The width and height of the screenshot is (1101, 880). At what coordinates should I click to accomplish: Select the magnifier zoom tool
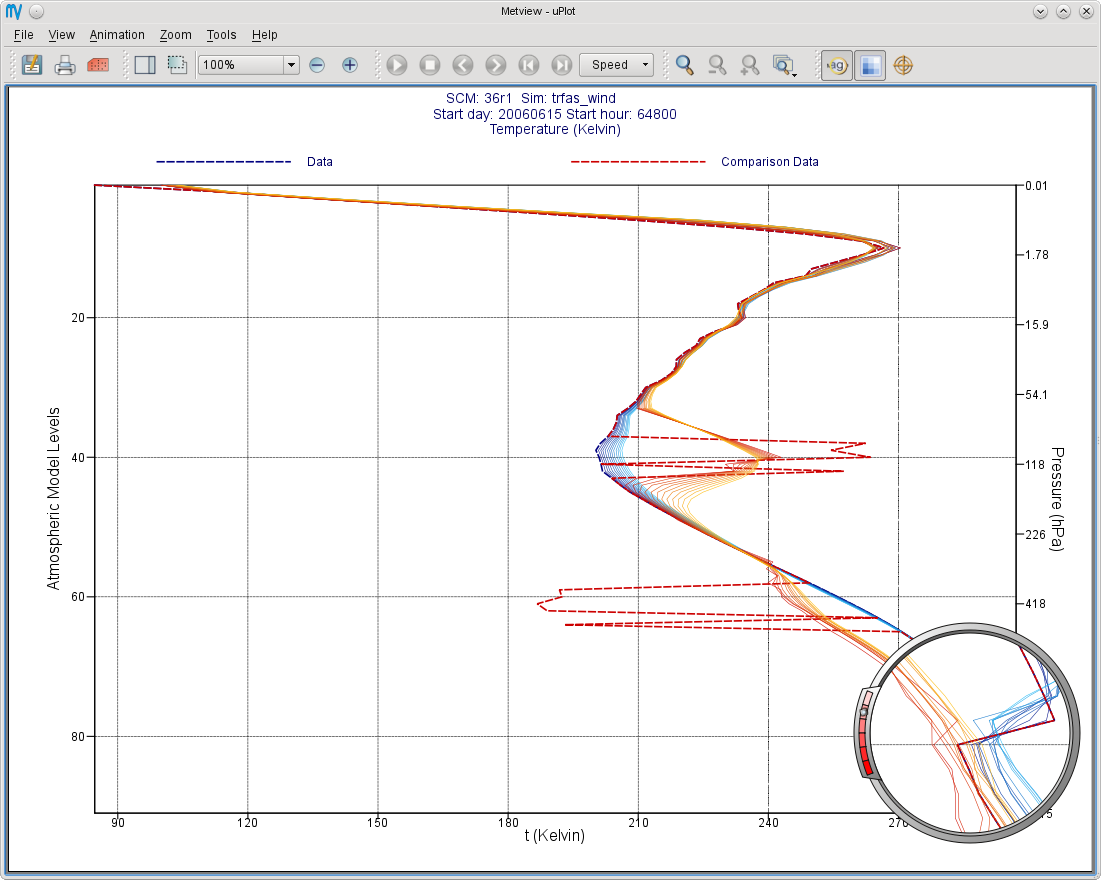[x=685, y=65]
